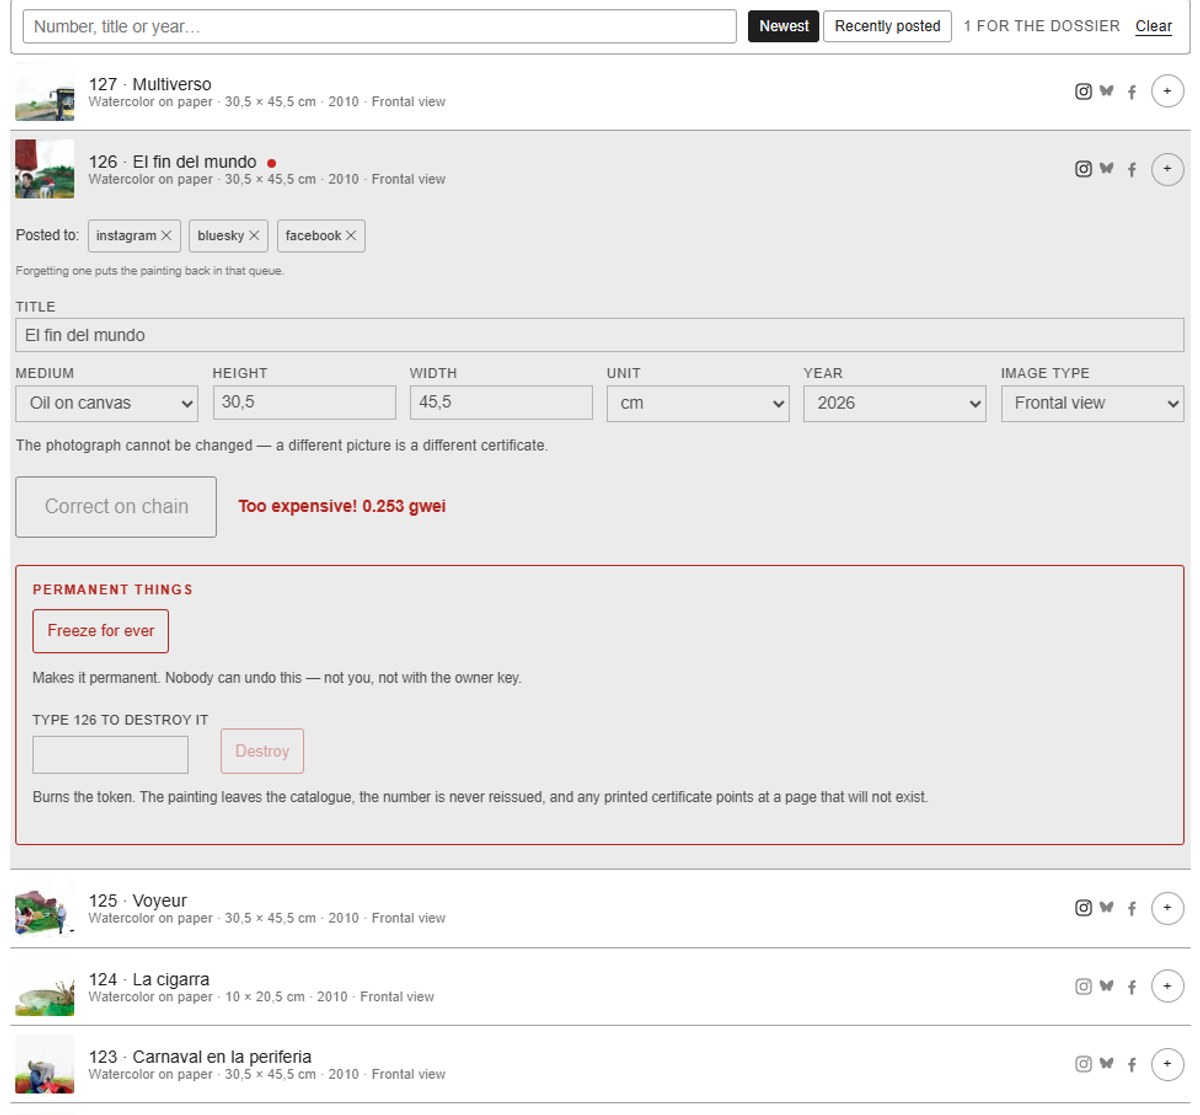Click Facebook icon in Carnaval en la periferia row
Image resolution: width=1200 pixels, height=1115 pixels.
(1132, 1065)
